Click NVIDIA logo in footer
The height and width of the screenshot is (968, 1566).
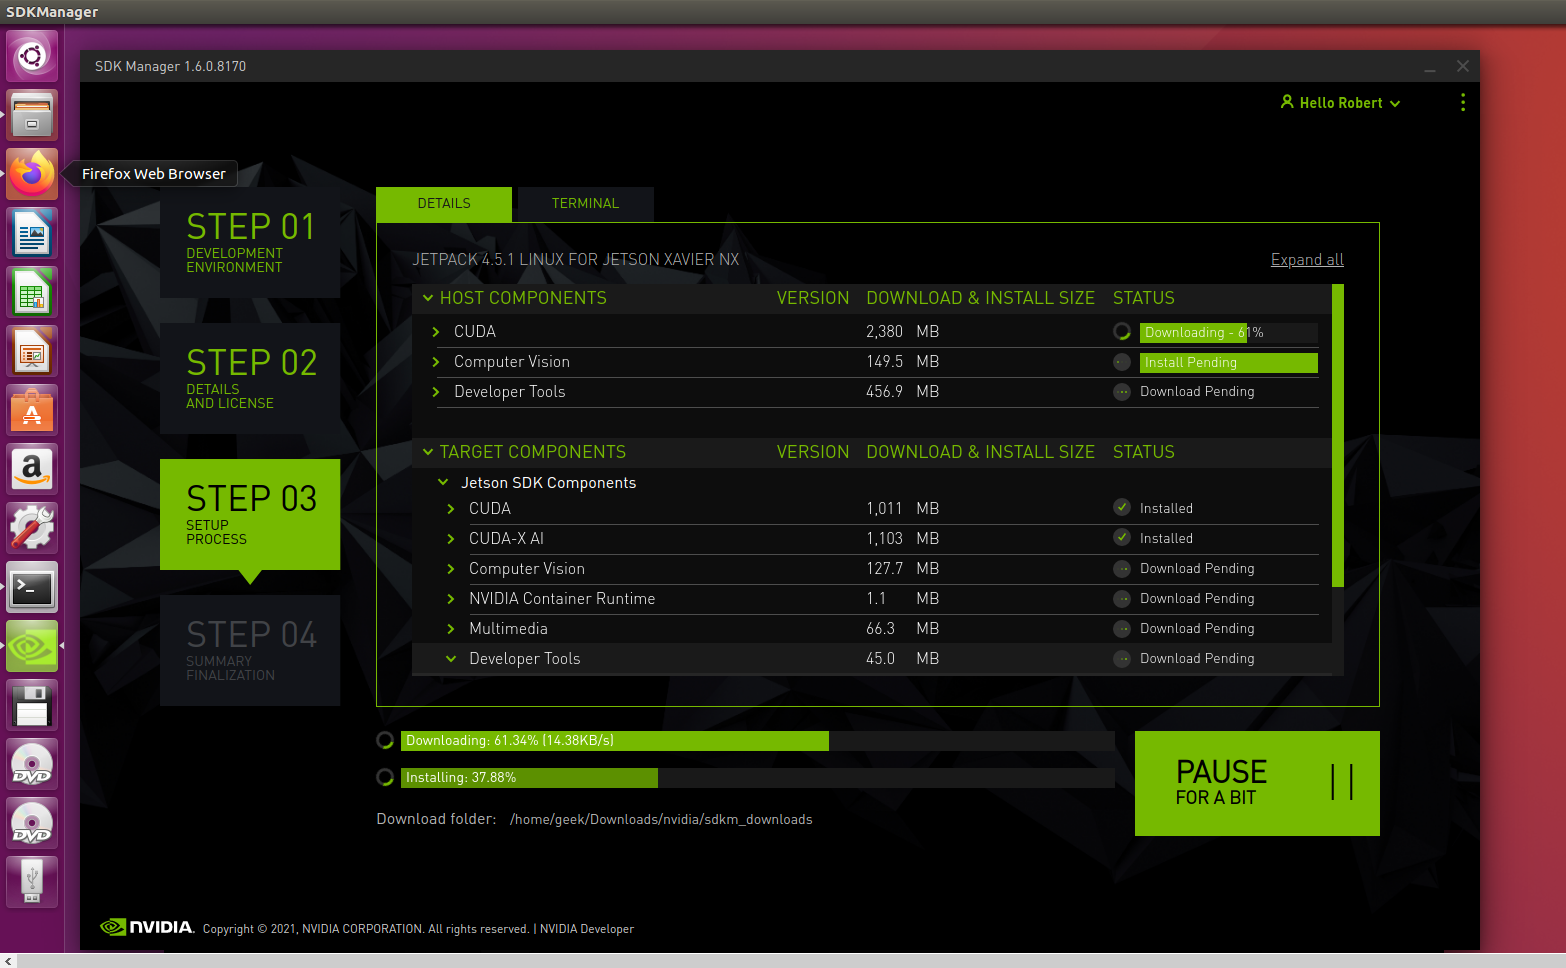click(x=147, y=927)
